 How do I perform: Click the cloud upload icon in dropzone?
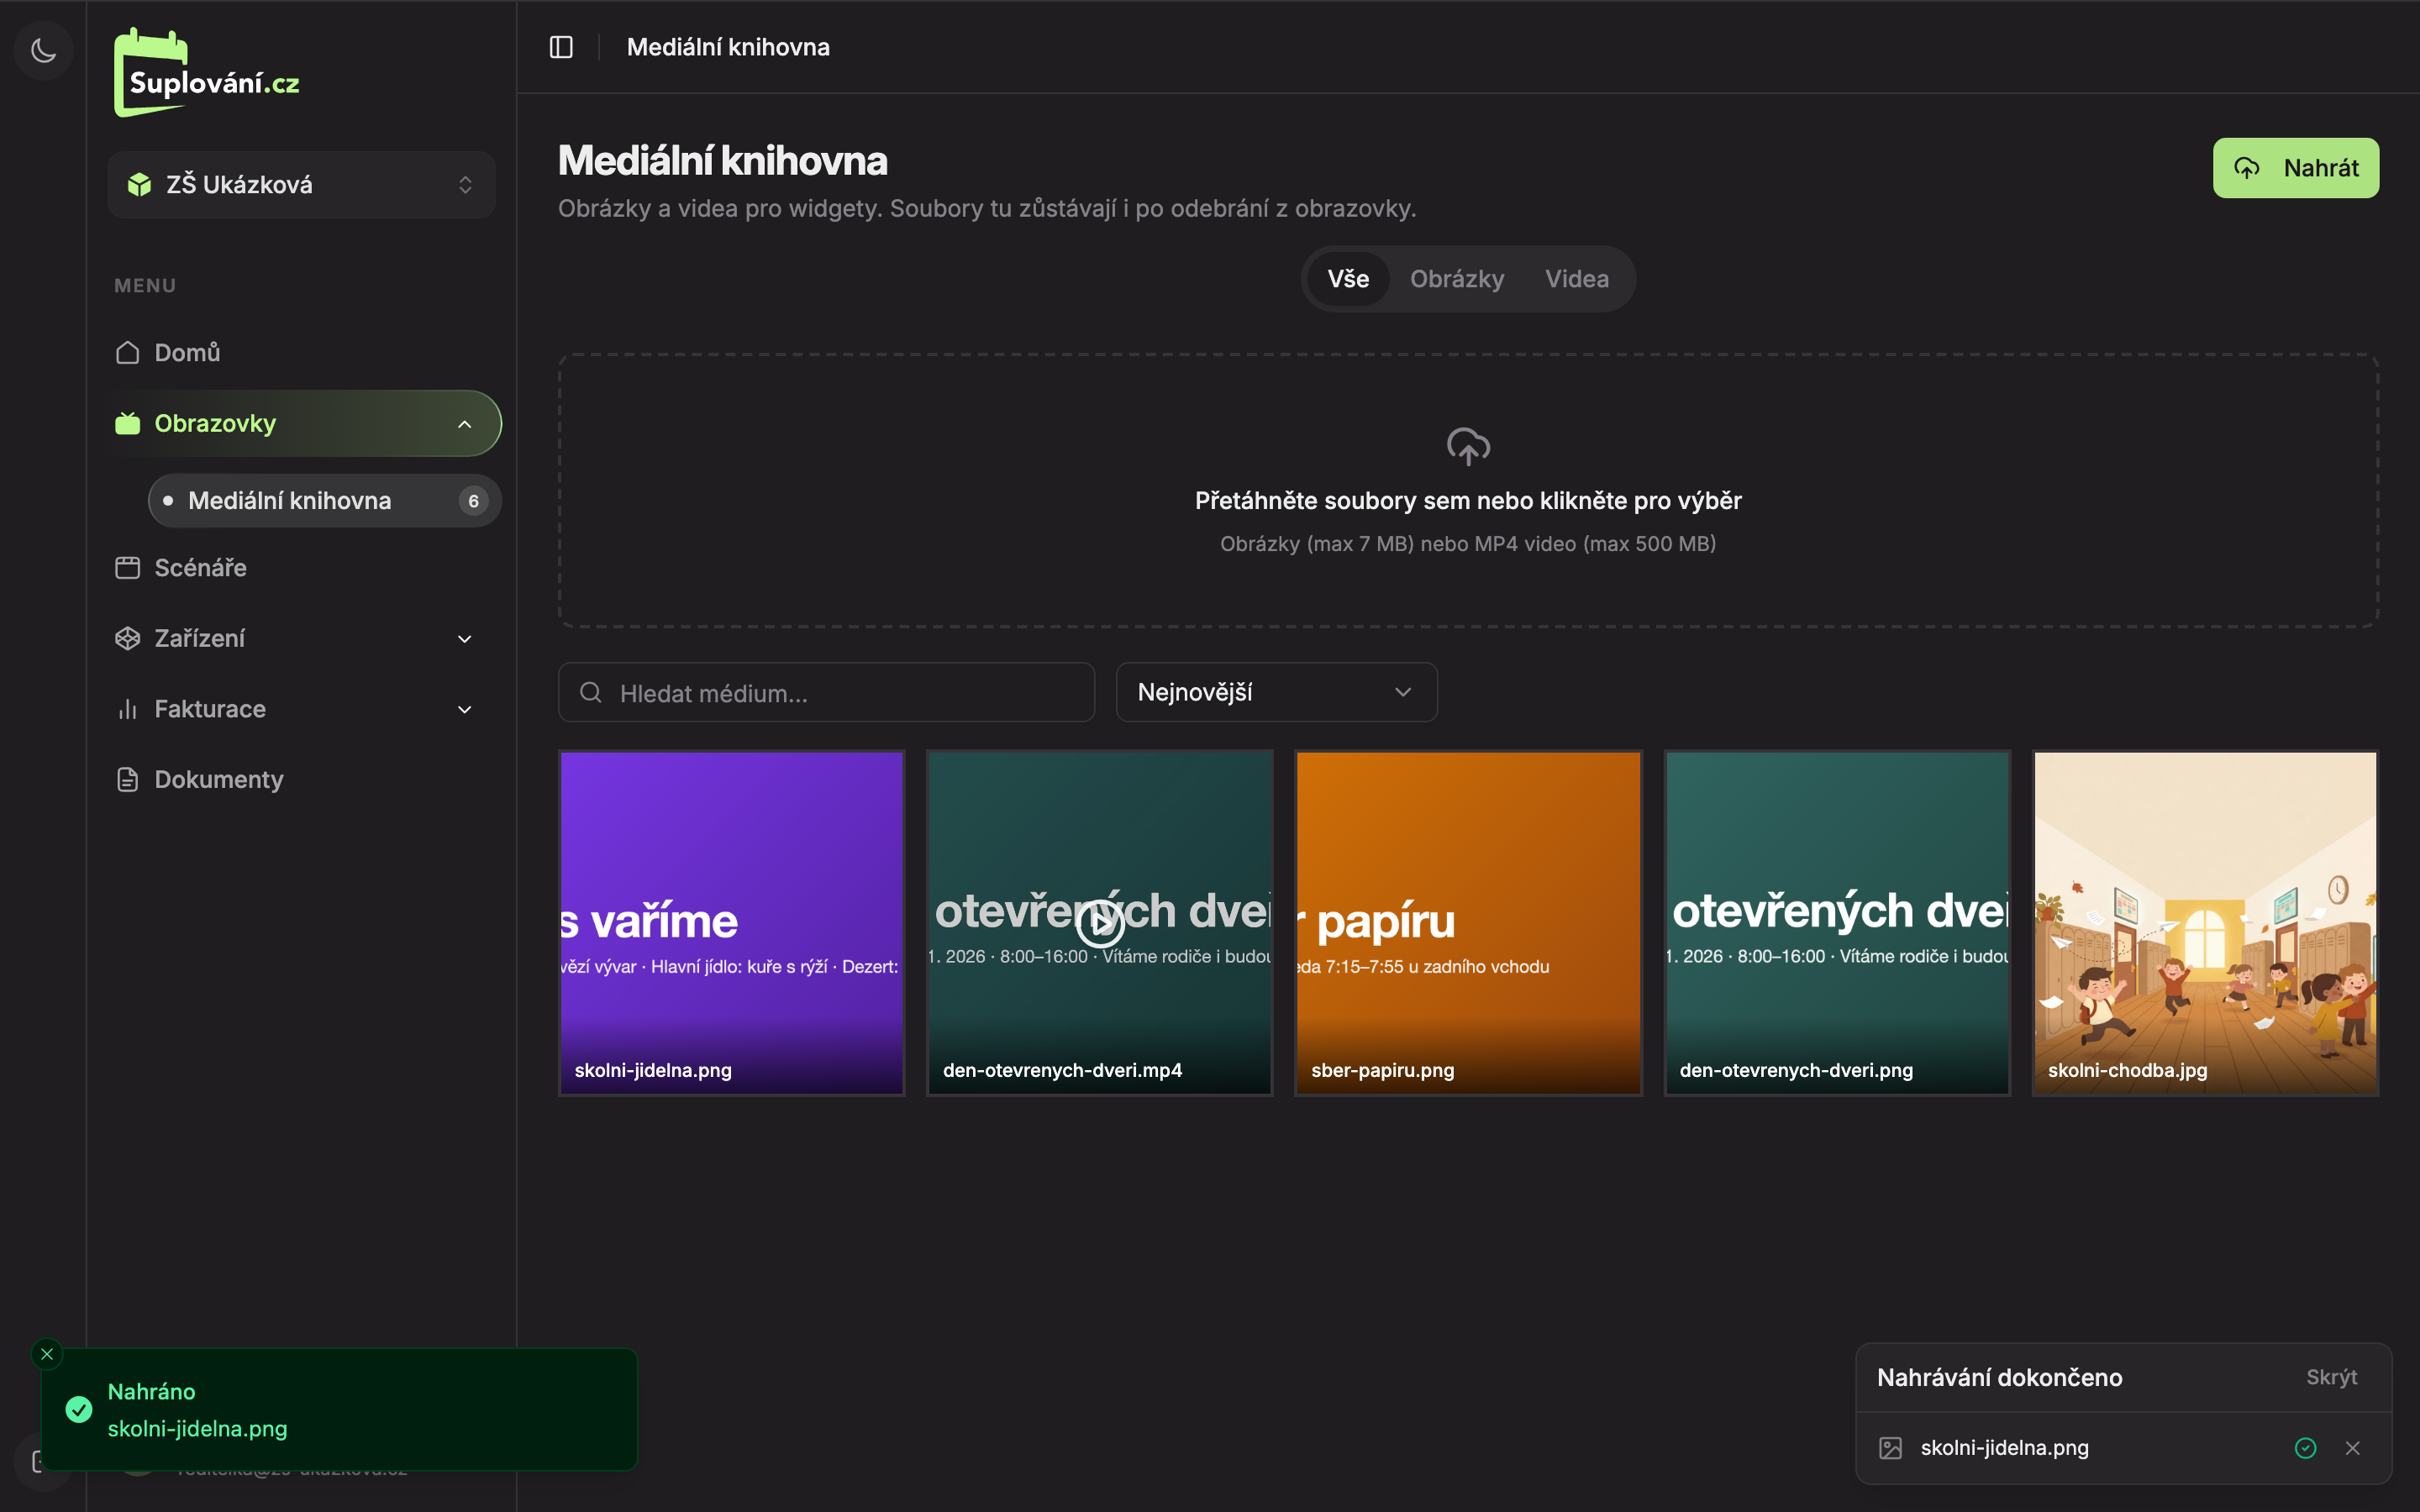[x=1468, y=446]
